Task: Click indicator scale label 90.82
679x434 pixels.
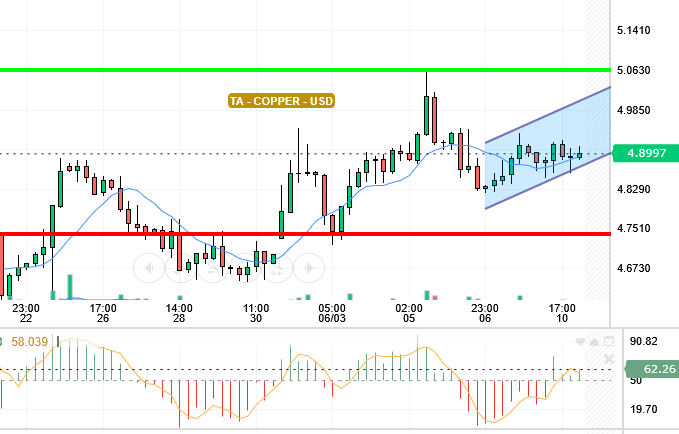Action: click(x=643, y=341)
